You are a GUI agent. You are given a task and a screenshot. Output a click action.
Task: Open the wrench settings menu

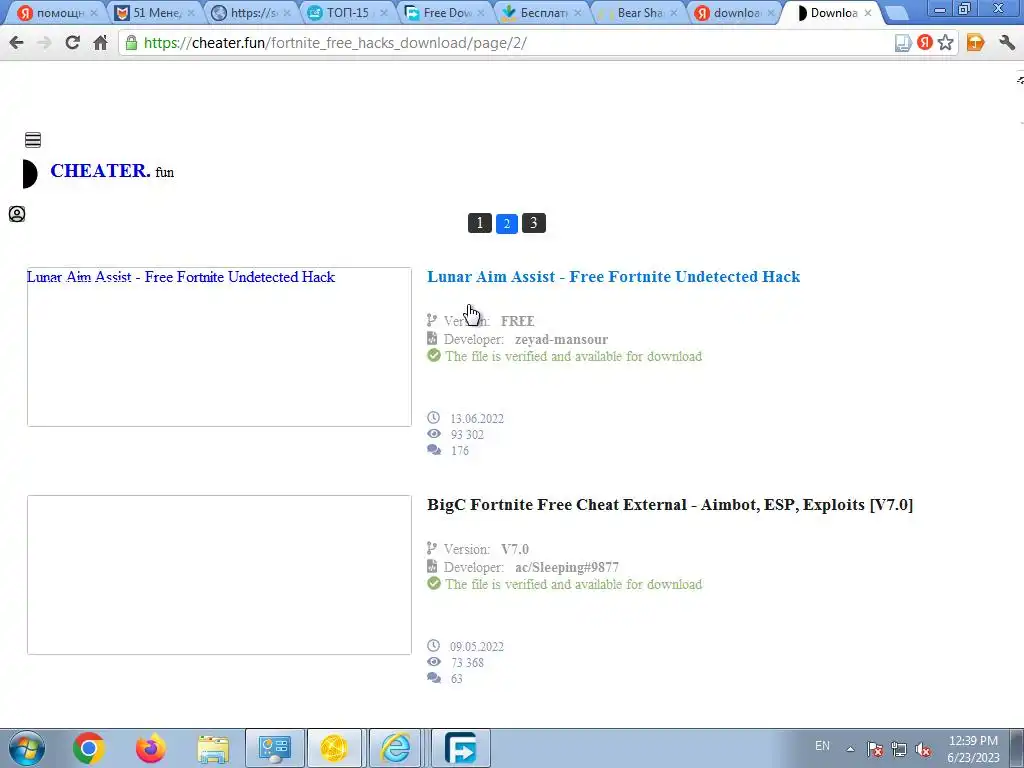(x=1006, y=43)
